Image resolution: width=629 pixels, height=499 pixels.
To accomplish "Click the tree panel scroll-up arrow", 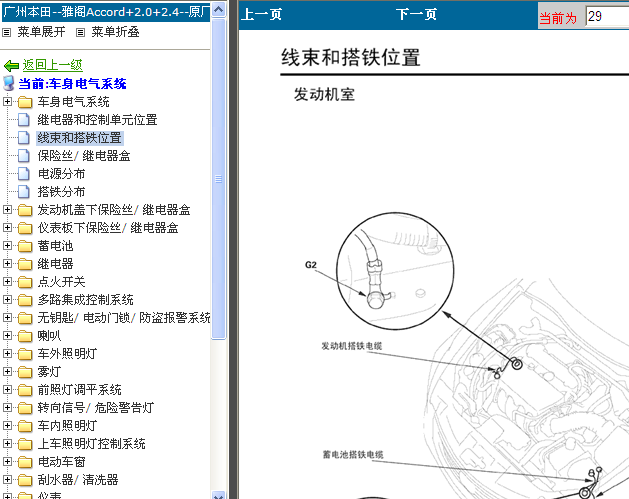I will click(218, 10).
